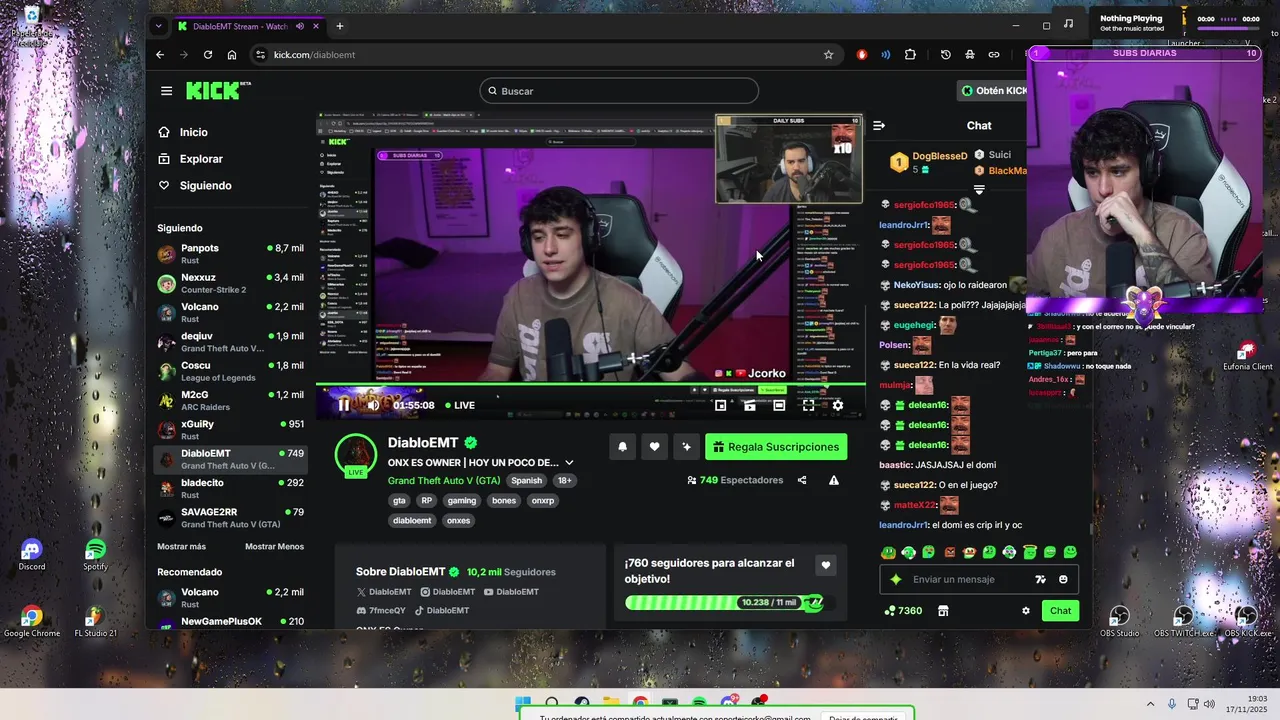The height and width of the screenshot is (720, 1280).
Task: Open new tab with plus button
Action: [x=340, y=26]
